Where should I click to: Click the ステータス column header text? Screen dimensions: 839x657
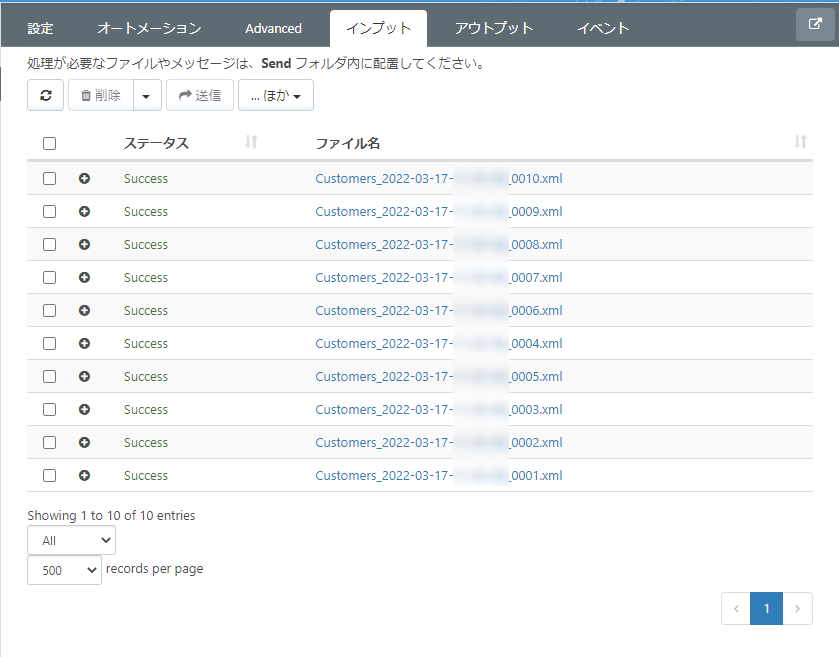pos(156,143)
